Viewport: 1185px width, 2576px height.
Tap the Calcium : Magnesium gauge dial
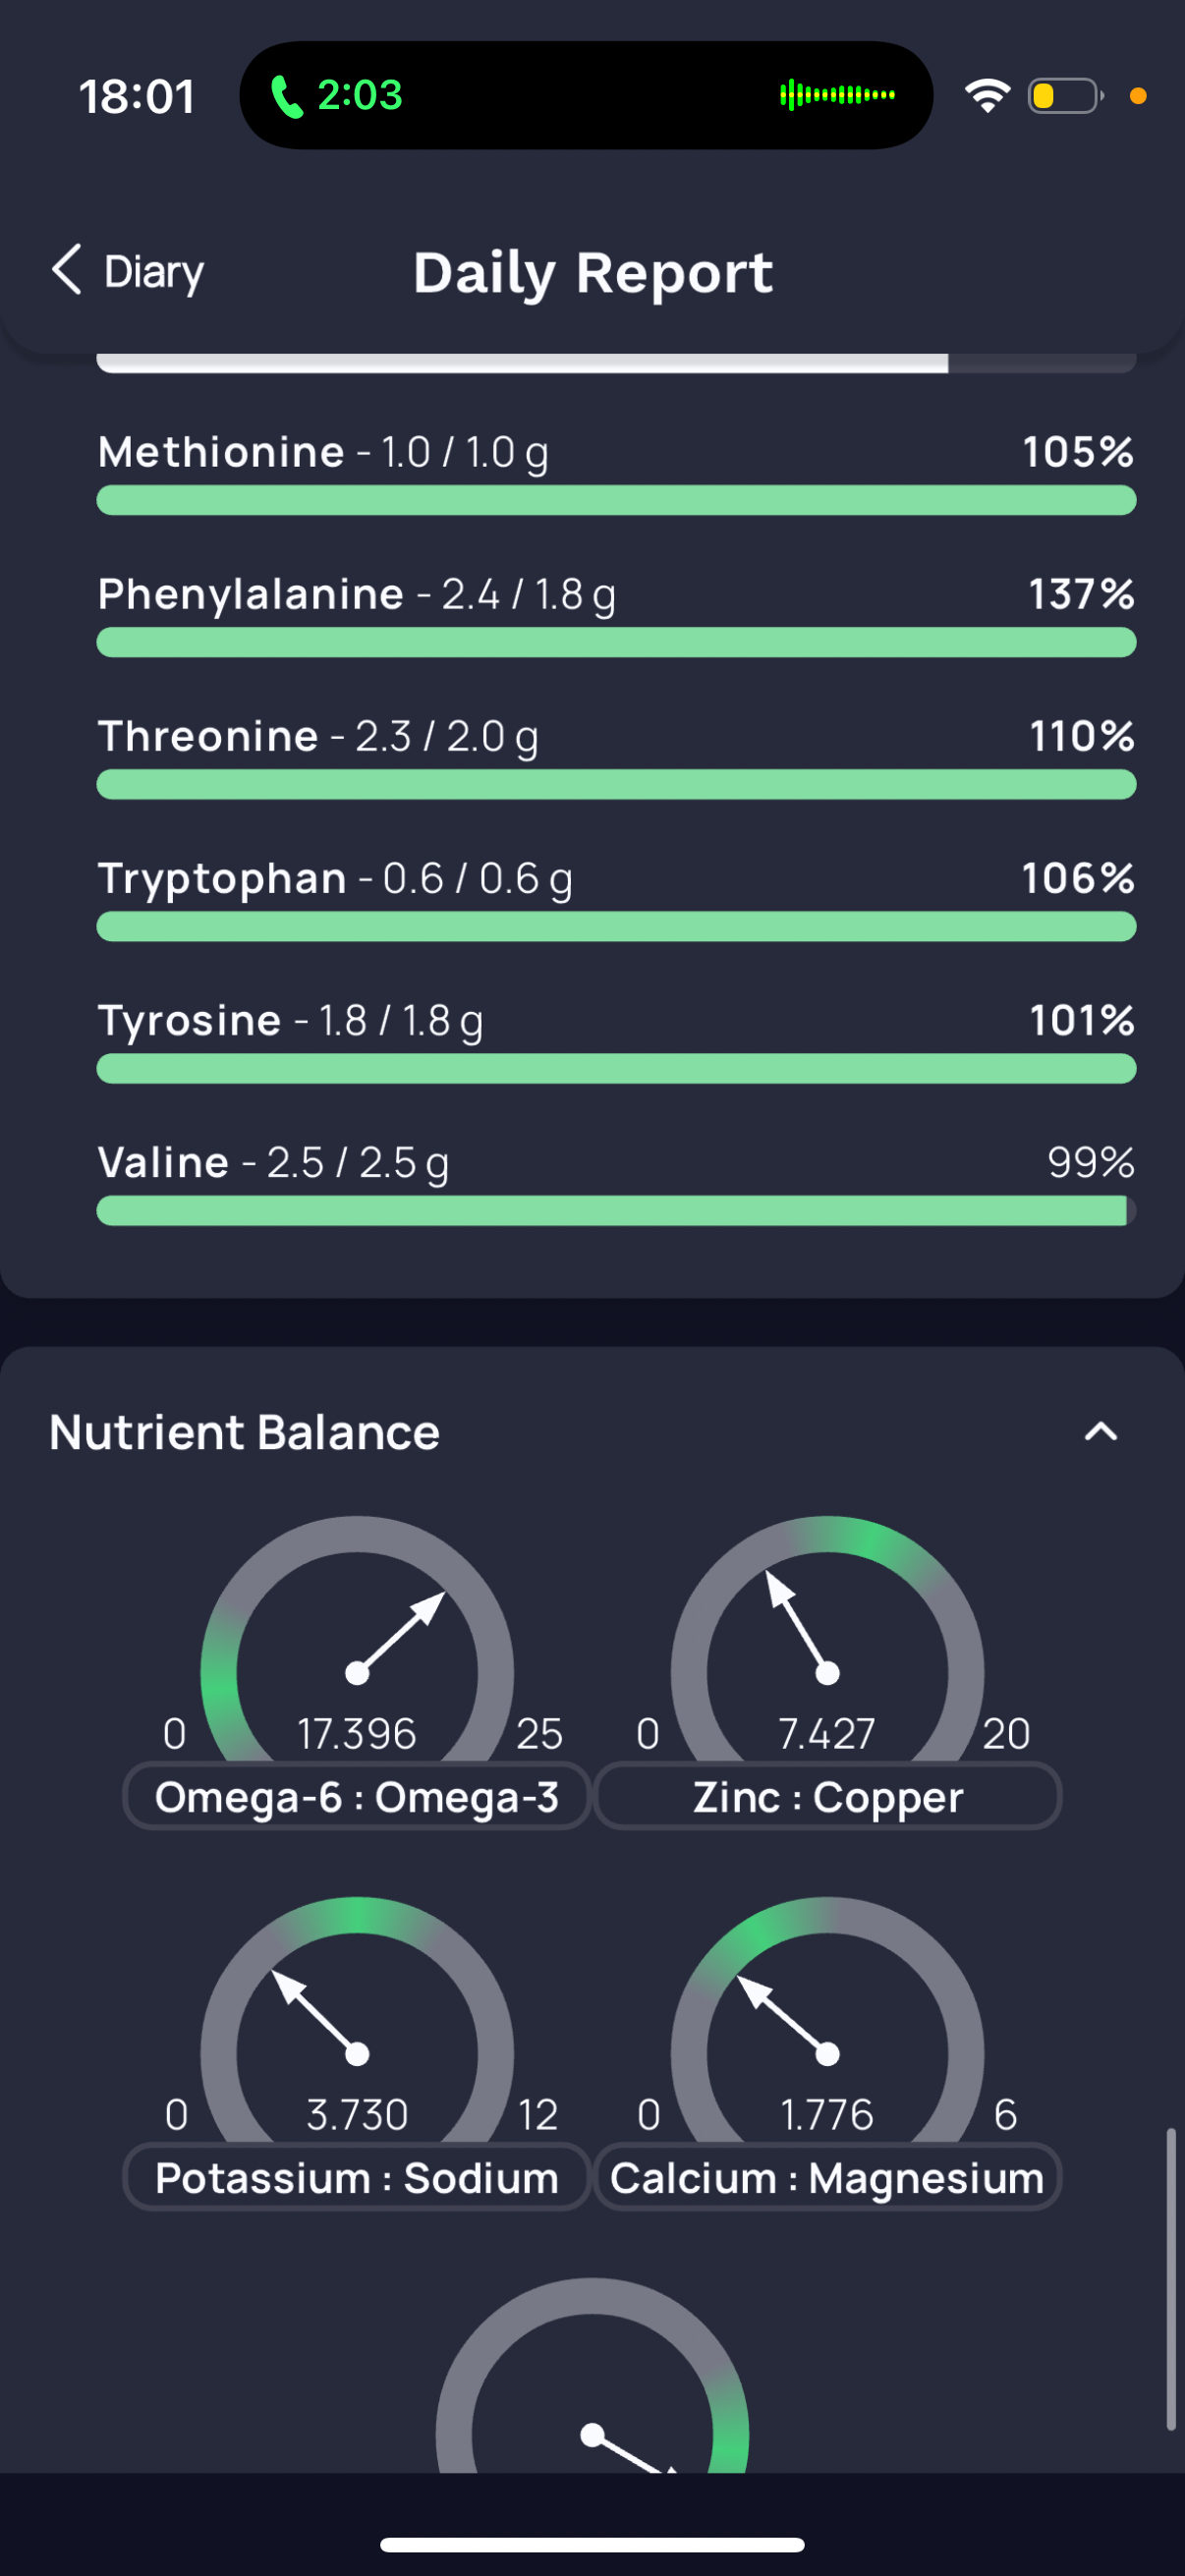pyautogui.click(x=827, y=2022)
